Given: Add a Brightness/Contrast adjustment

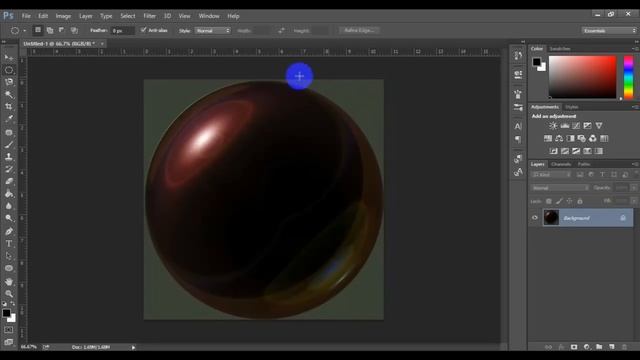Looking at the screenshot, I should pos(553,126).
